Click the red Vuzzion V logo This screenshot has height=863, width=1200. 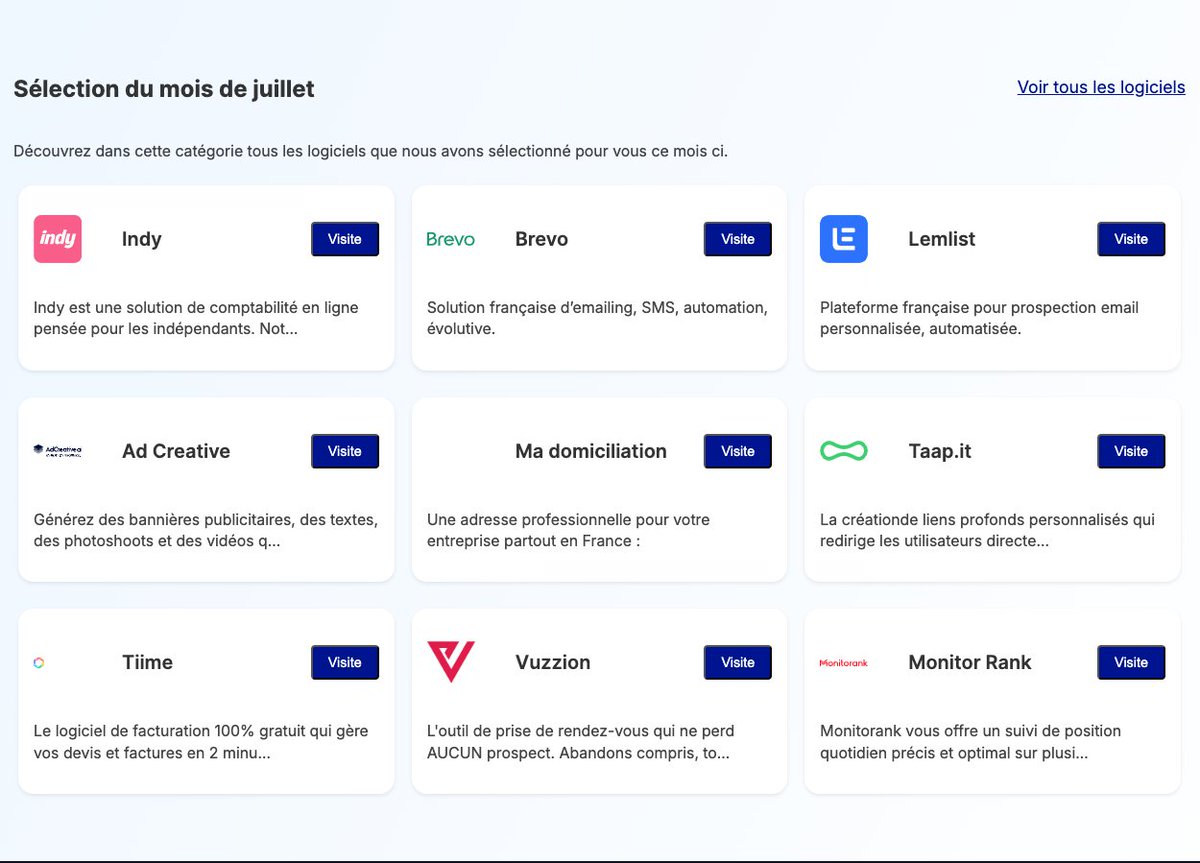pos(451,662)
